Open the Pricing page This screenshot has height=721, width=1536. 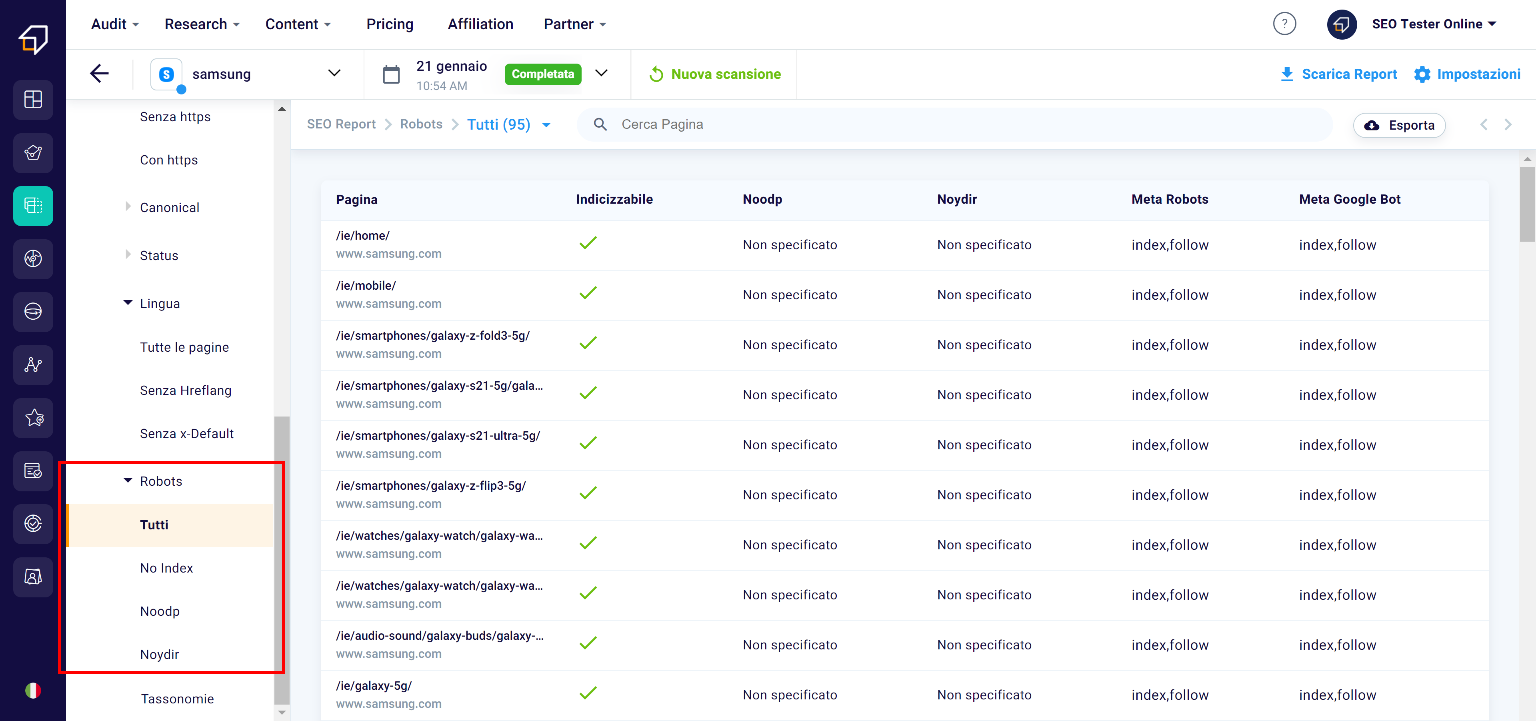(x=390, y=24)
